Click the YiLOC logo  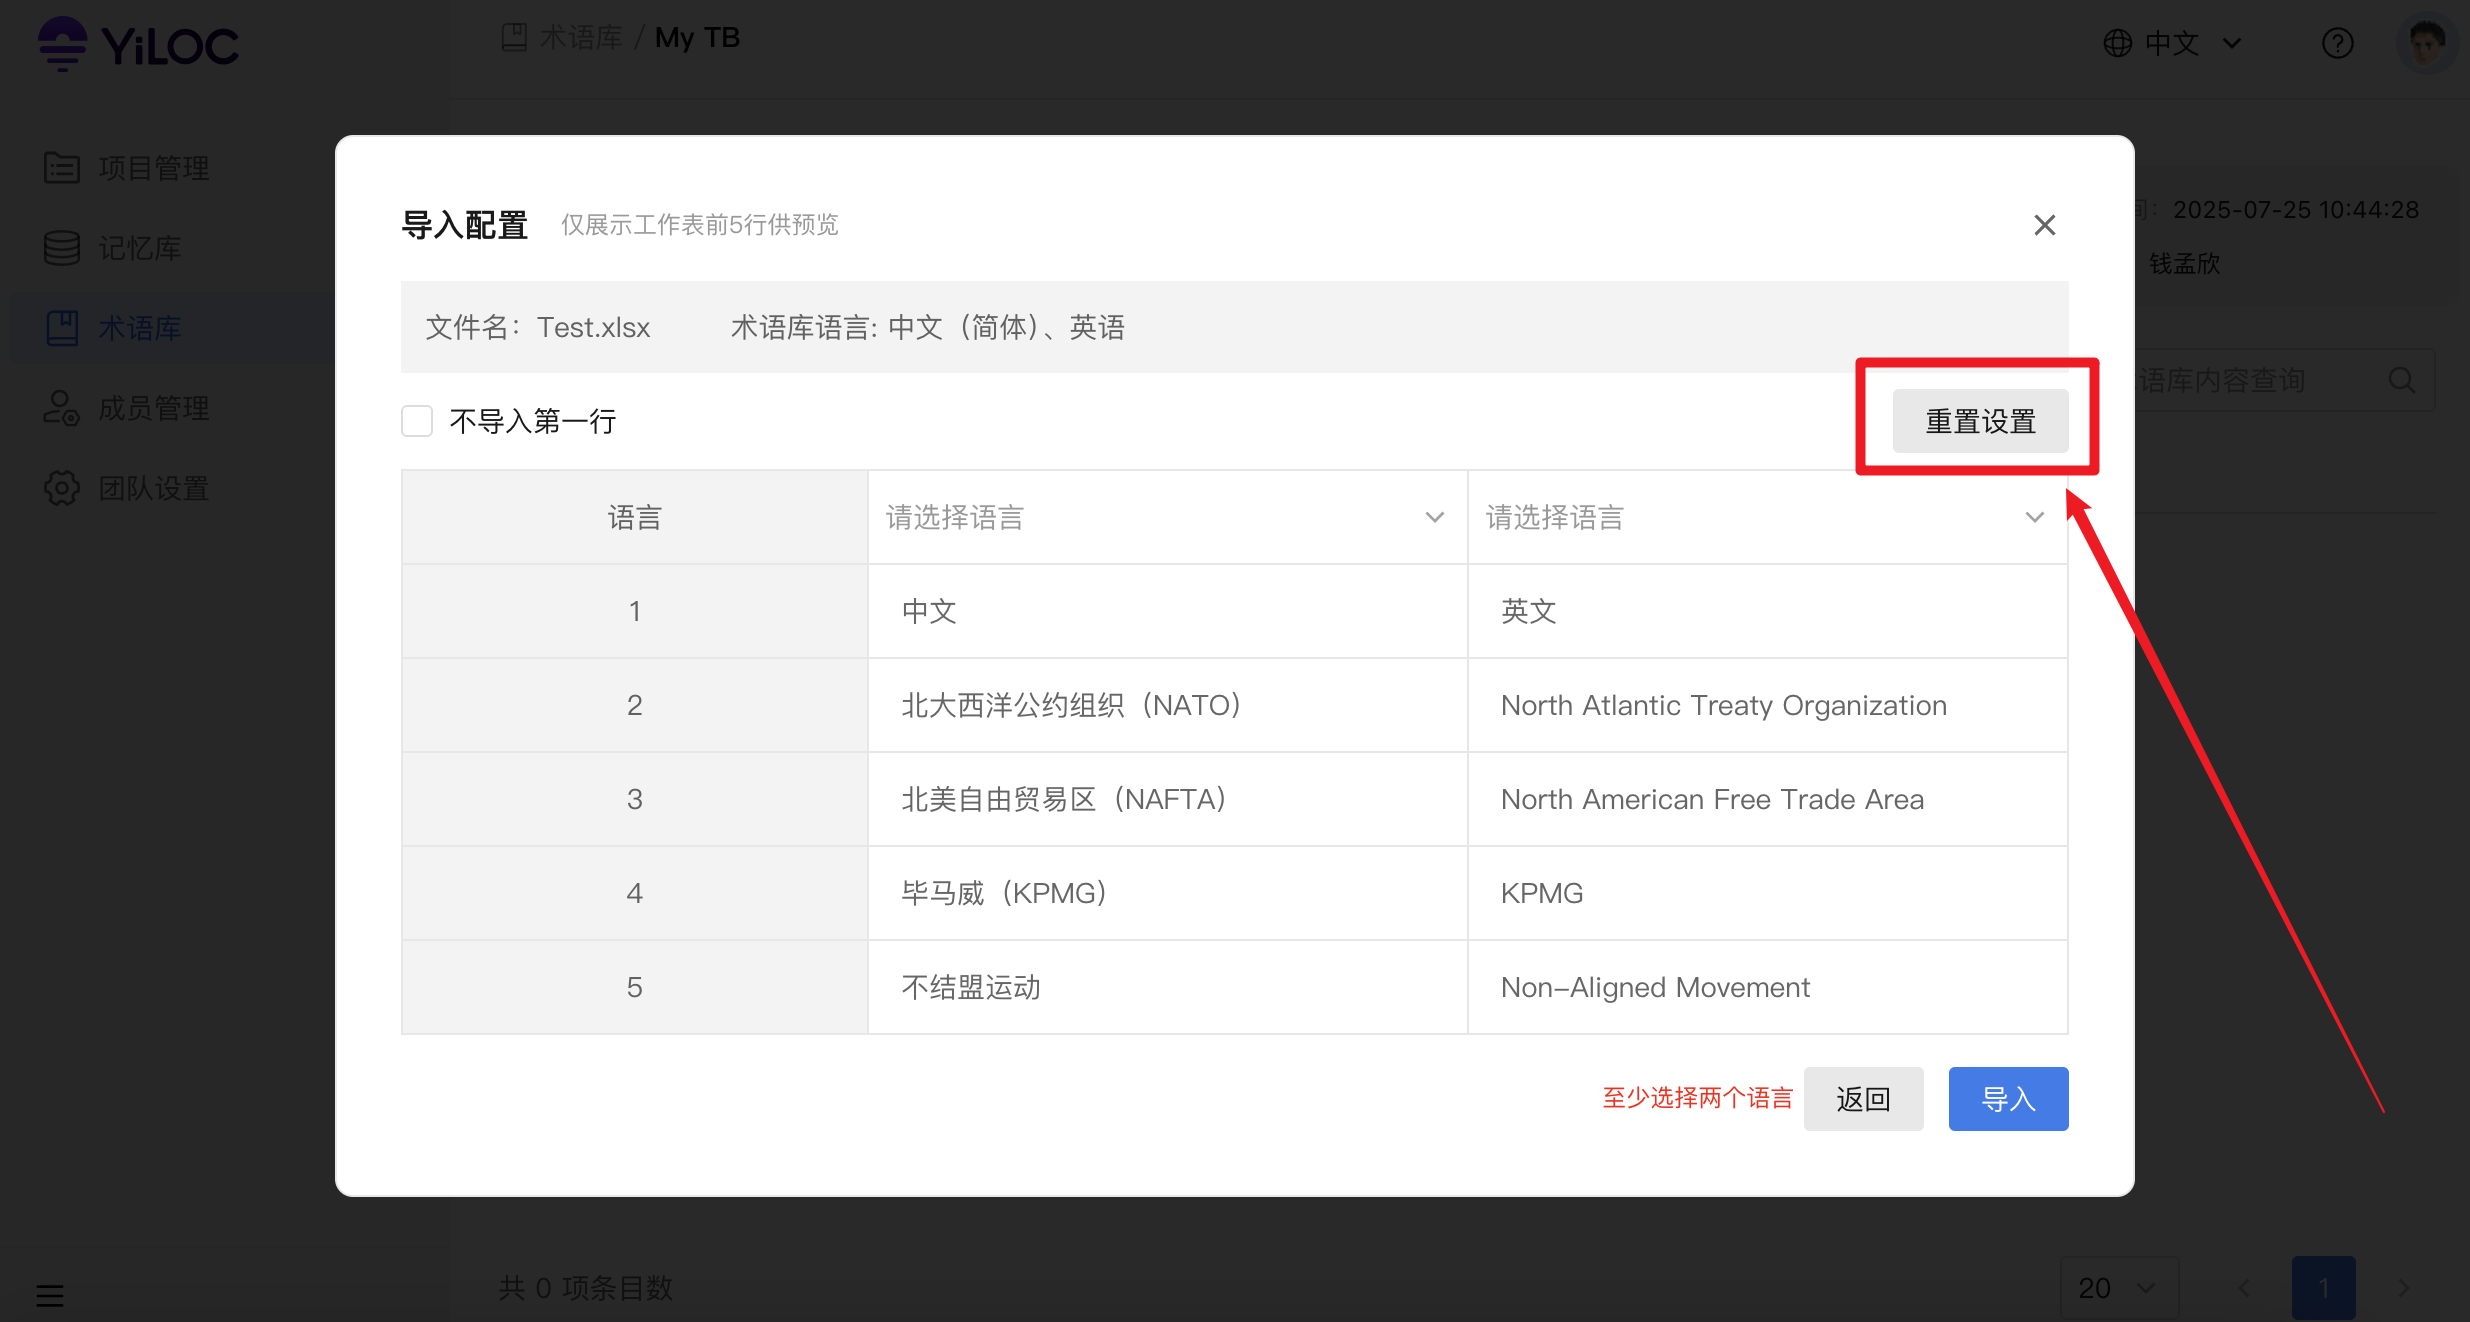138,44
